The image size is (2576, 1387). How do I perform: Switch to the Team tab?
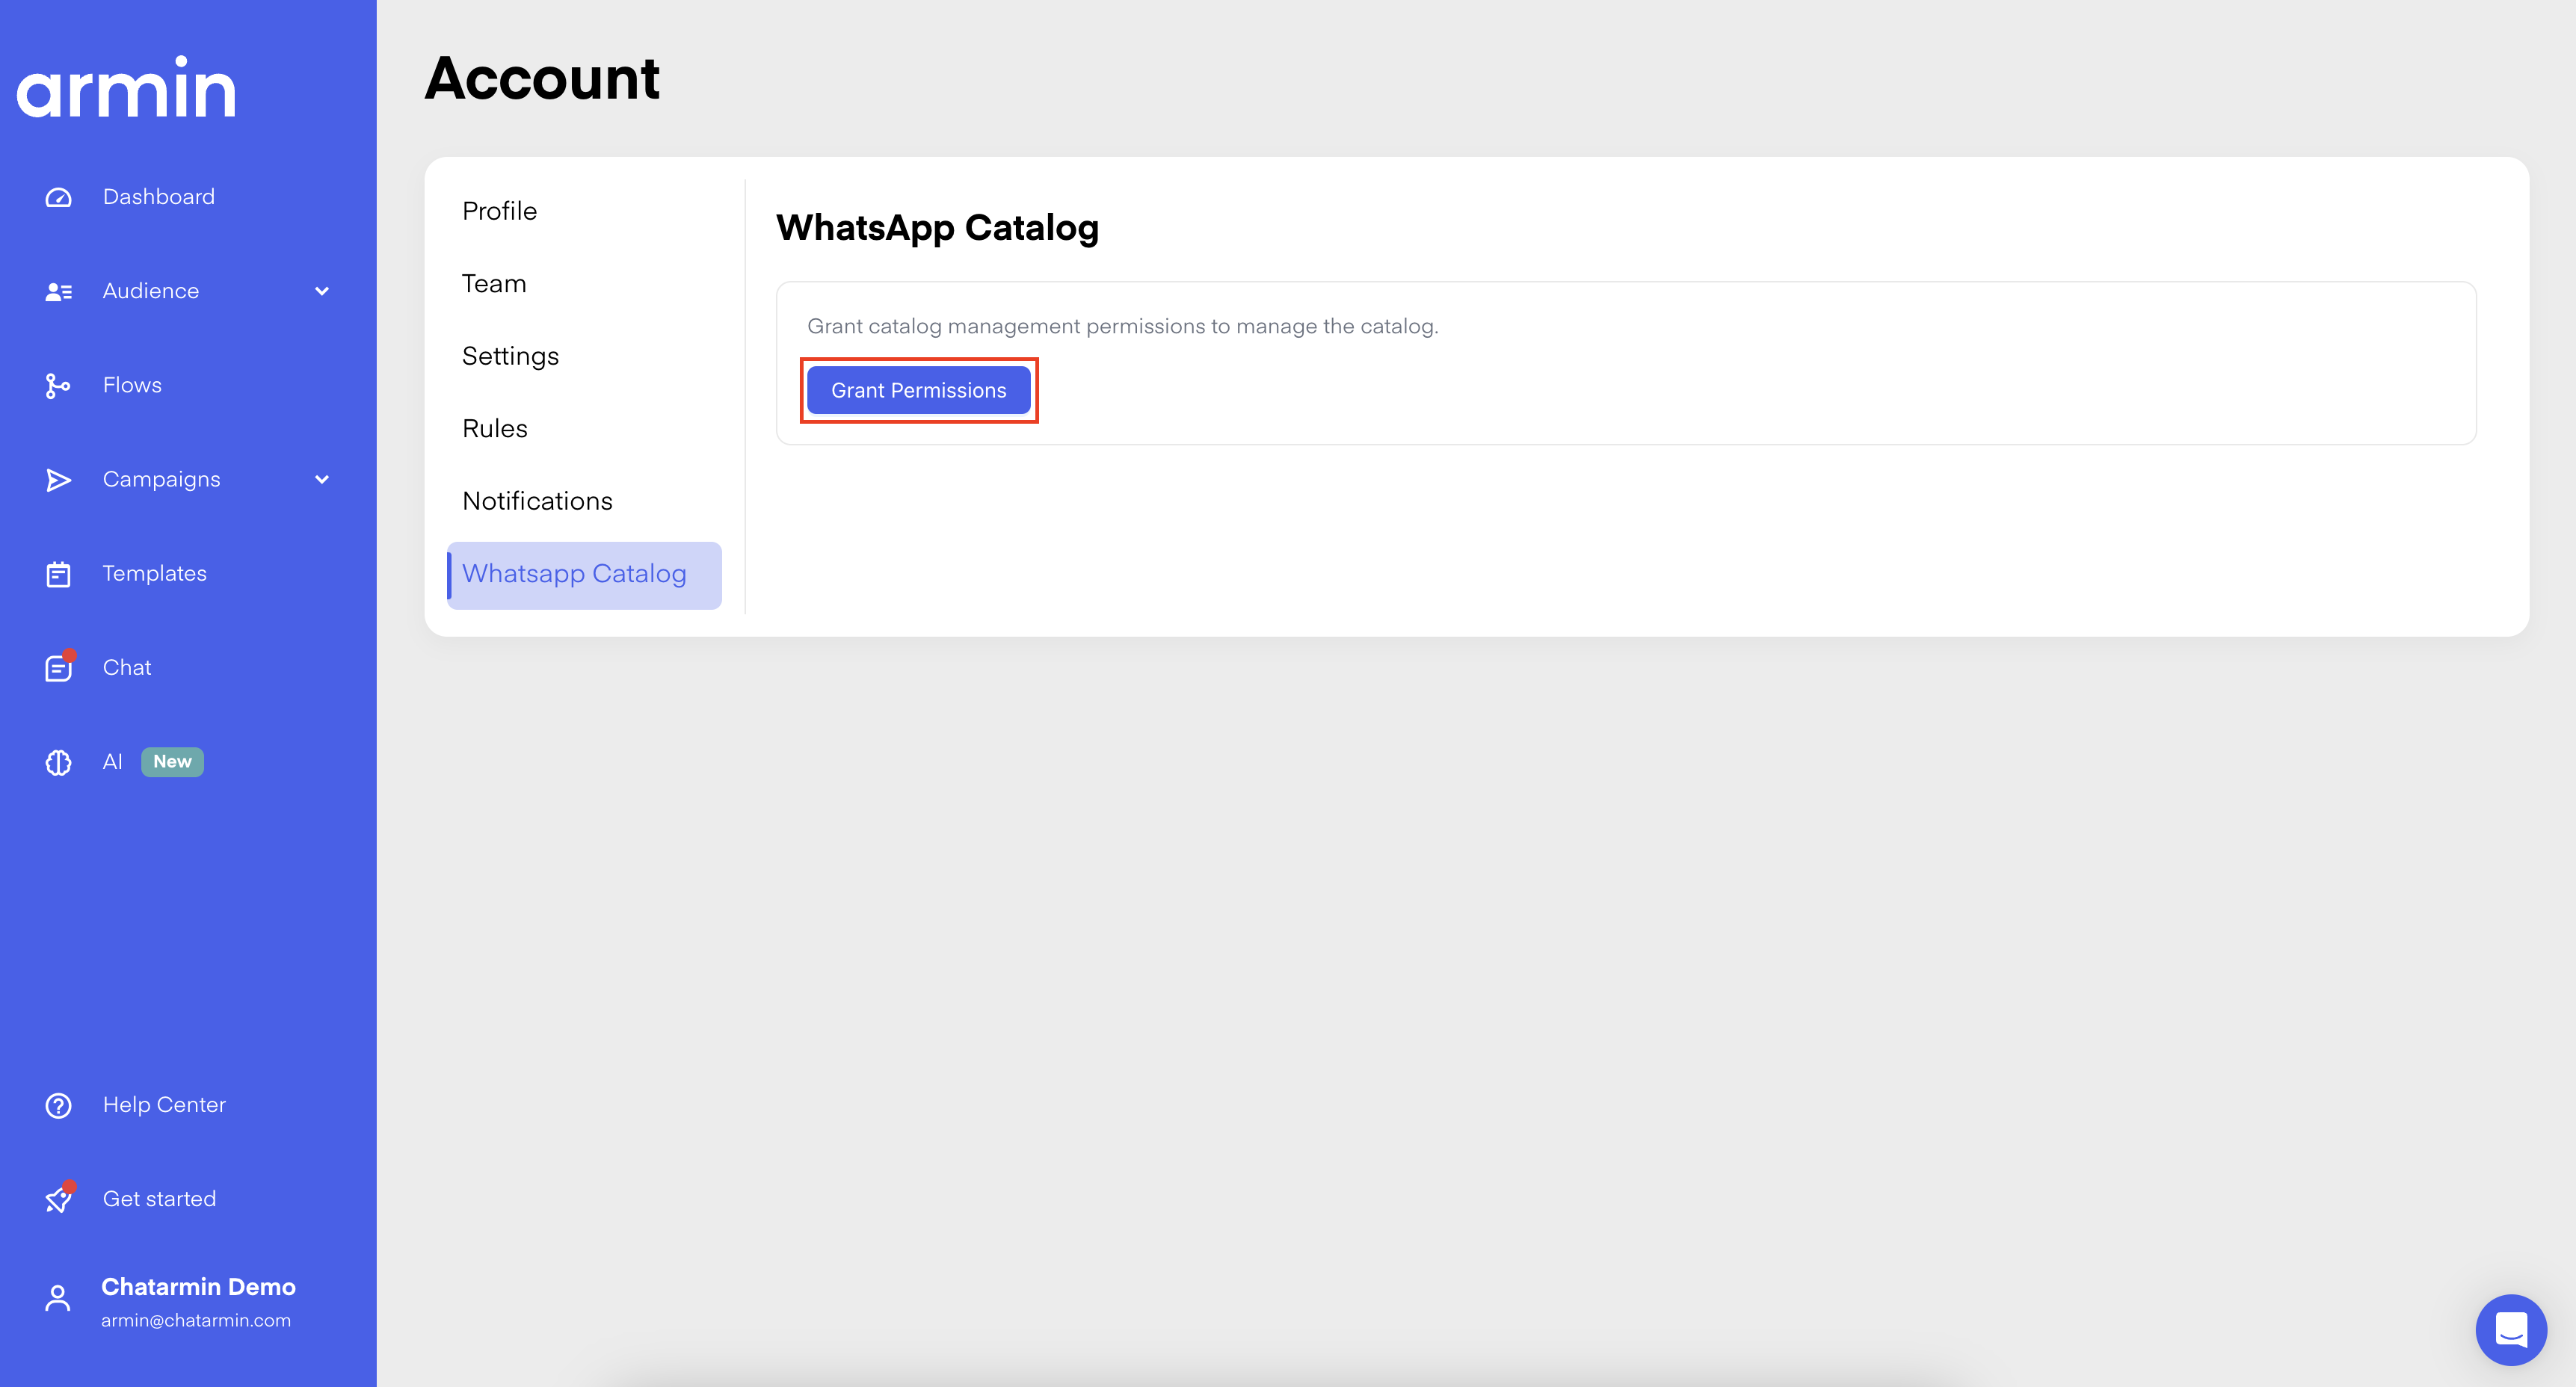pos(493,284)
